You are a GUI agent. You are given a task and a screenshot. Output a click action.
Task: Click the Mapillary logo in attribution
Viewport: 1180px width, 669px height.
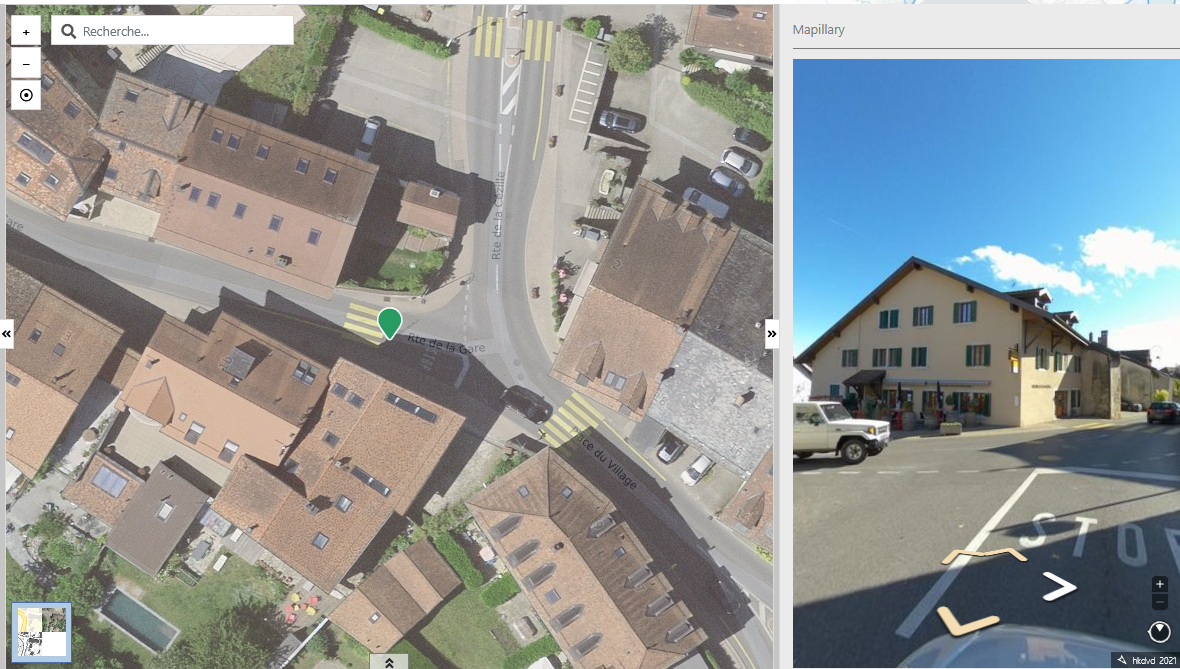[x=1121, y=660]
